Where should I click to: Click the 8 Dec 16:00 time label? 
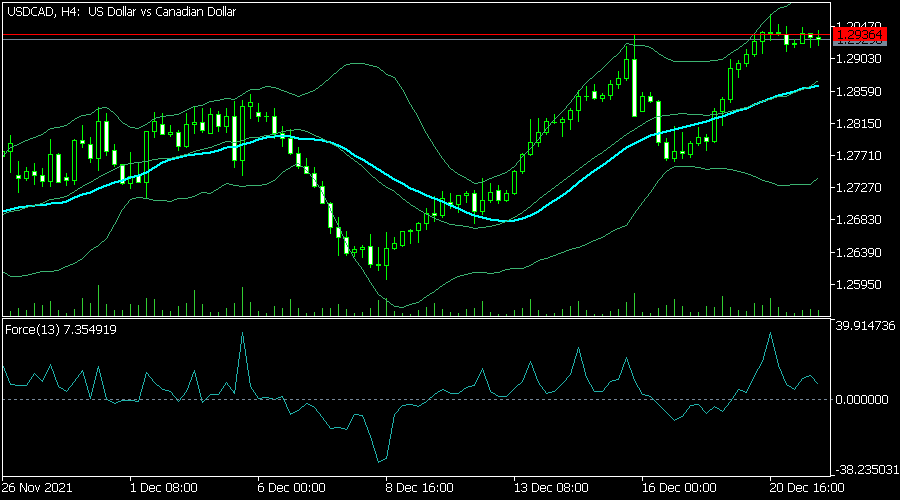[x=420, y=488]
